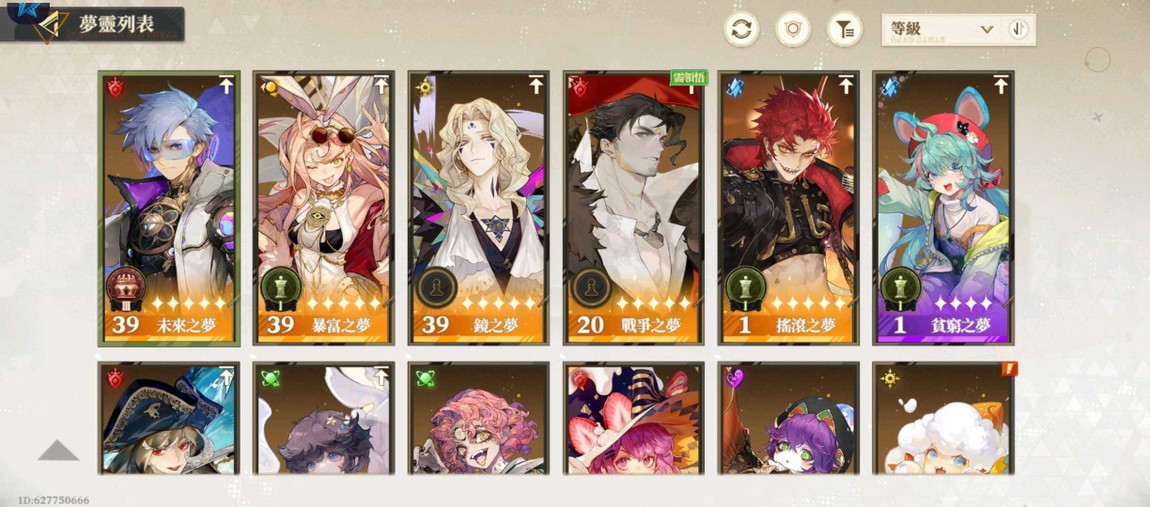Click upgrade arrow on 鏡之夢 card
This screenshot has width=1150, height=507.
coord(536,85)
